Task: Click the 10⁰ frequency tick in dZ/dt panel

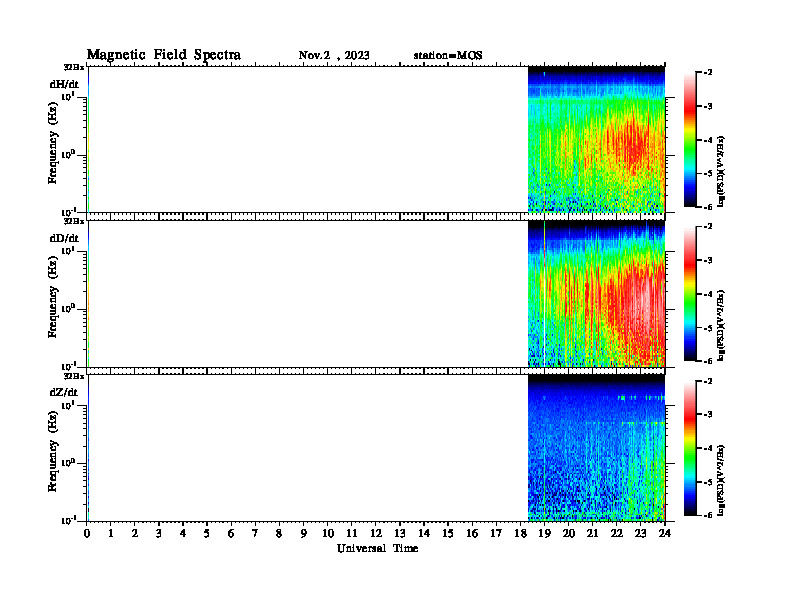Action: (68, 462)
